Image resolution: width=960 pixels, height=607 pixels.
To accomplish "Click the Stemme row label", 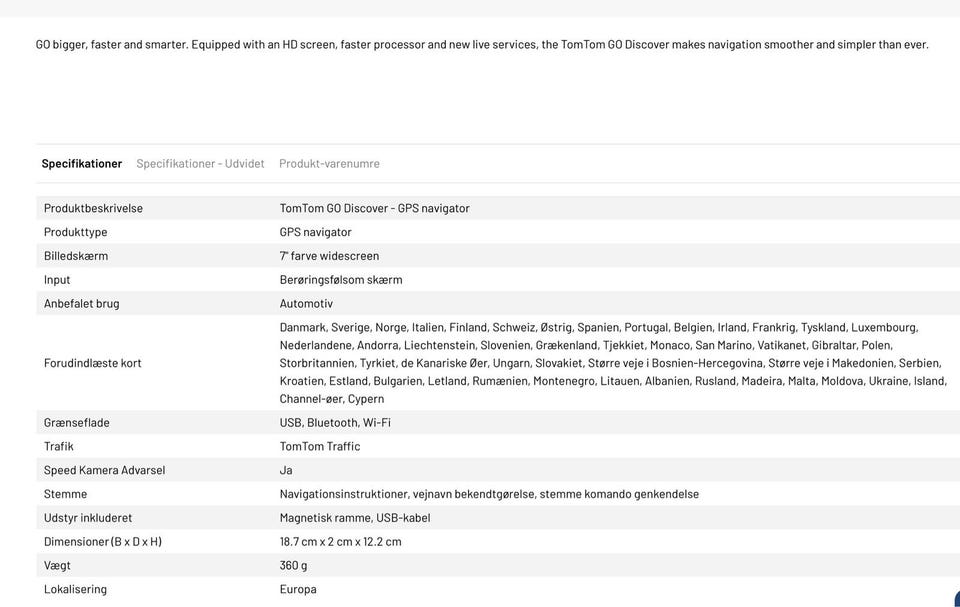I will 65,494.
